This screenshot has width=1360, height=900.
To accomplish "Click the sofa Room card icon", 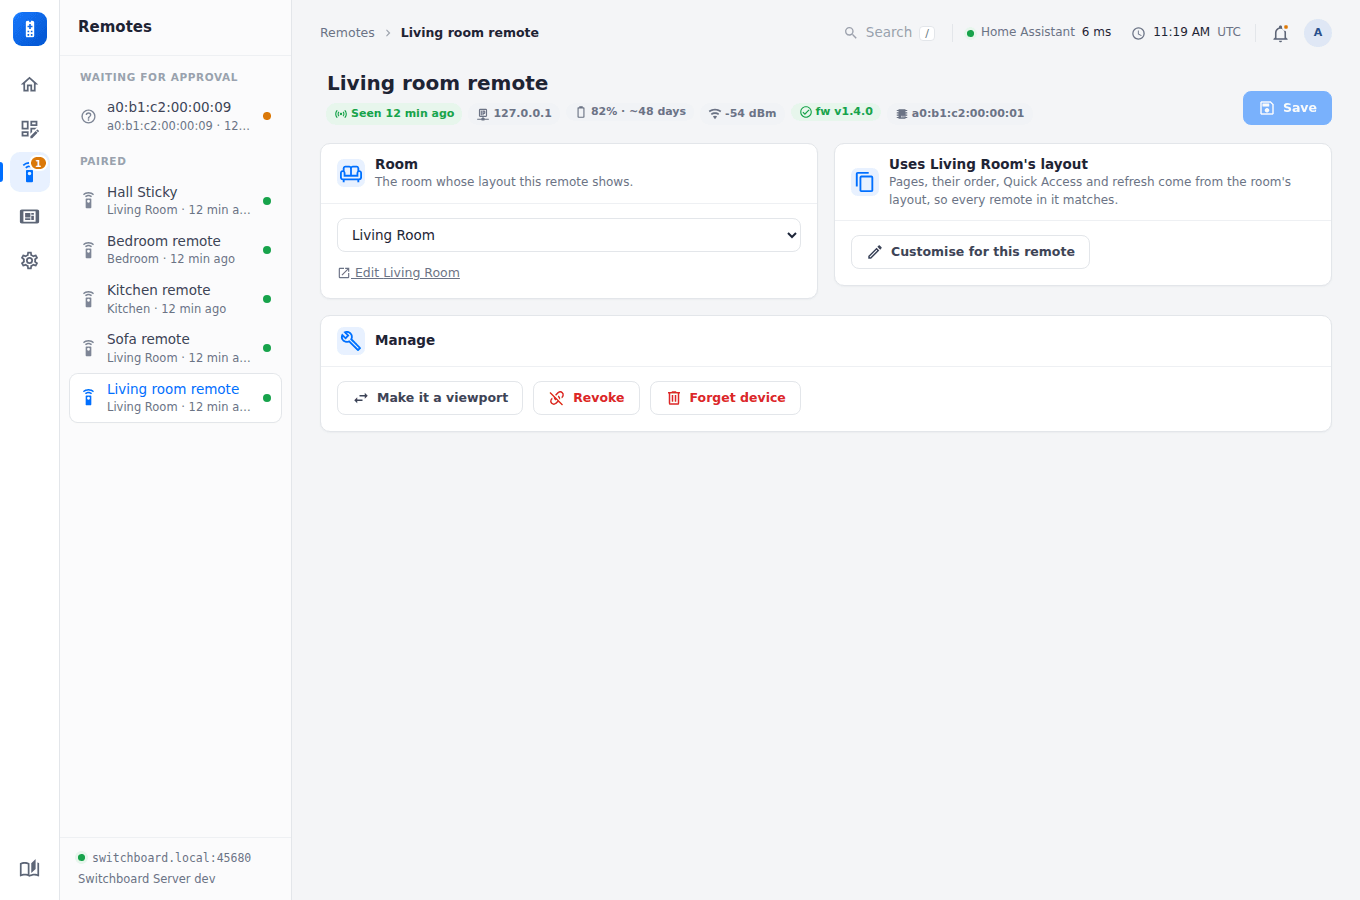I will (x=351, y=173).
